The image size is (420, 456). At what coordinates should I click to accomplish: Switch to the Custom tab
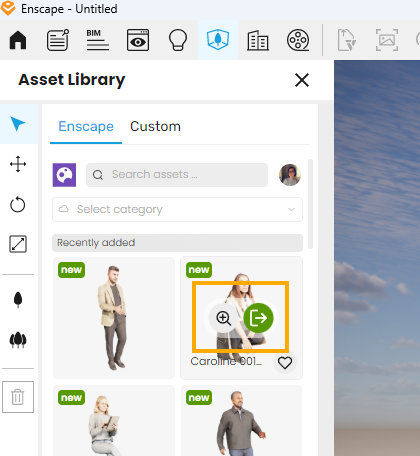155,127
